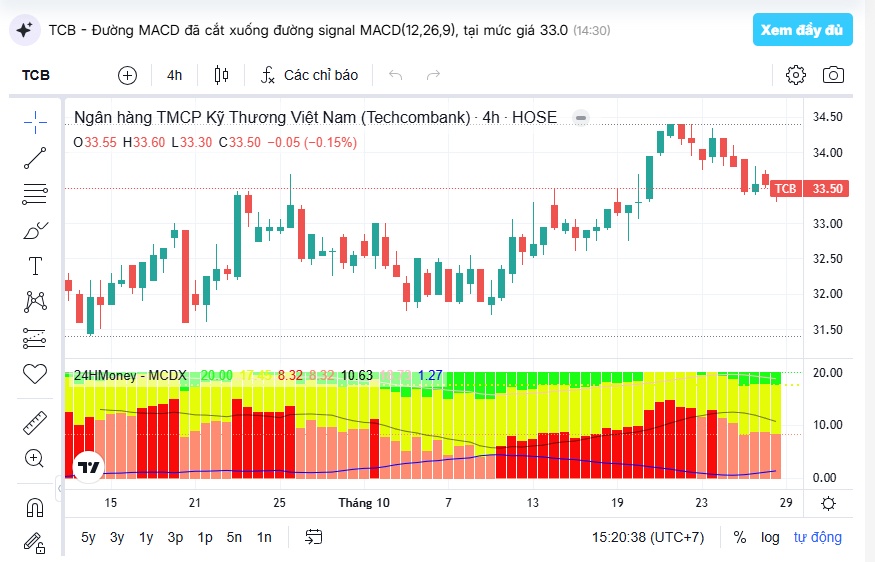The height and width of the screenshot is (562, 875).
Task: Redo chart action
Action: [434, 75]
